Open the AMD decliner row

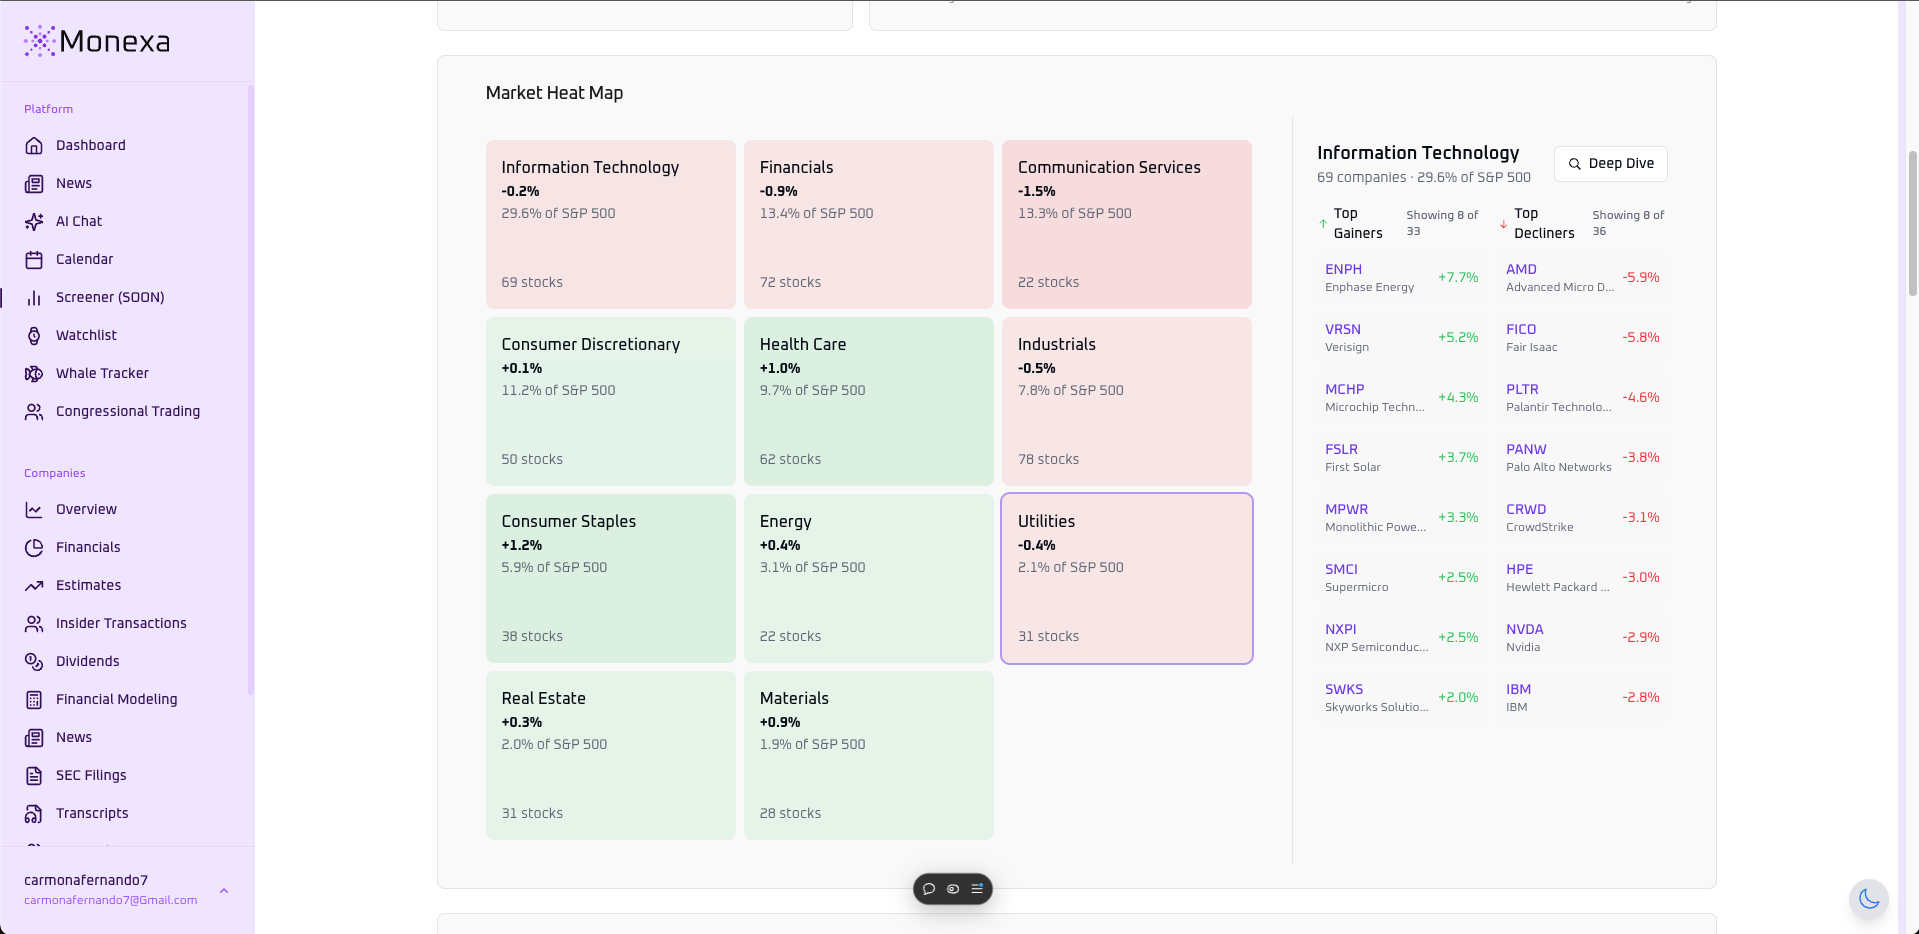tap(1583, 278)
